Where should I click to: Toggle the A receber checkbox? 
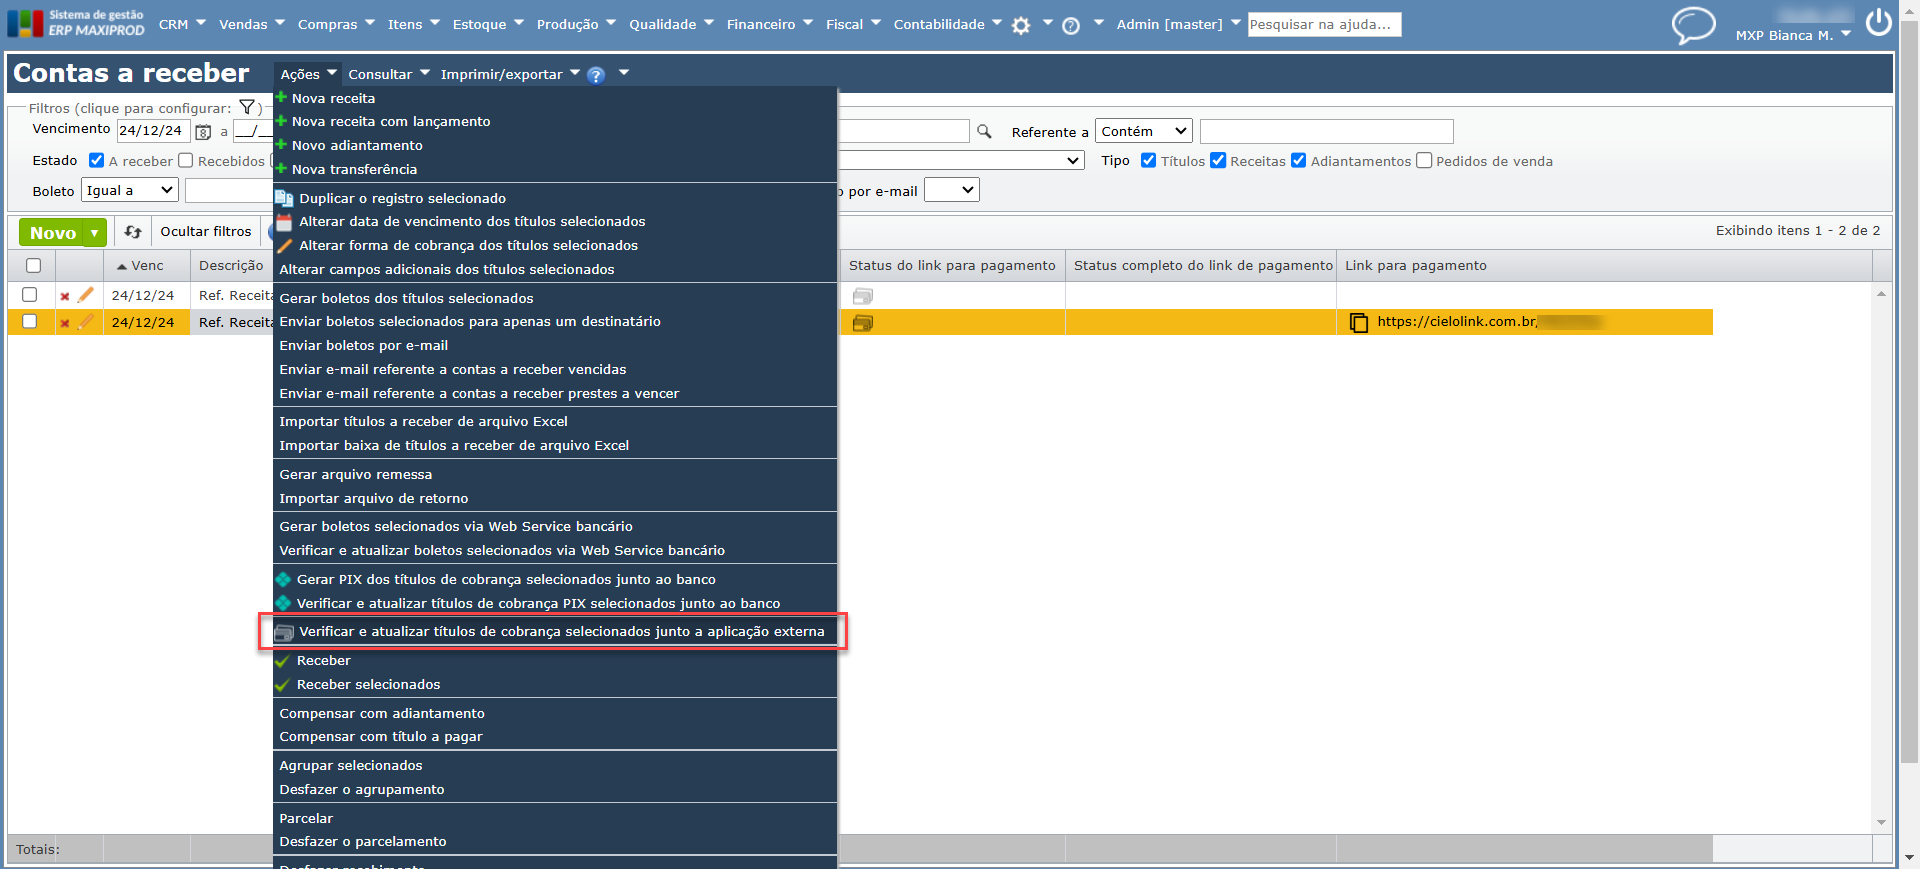click(97, 160)
